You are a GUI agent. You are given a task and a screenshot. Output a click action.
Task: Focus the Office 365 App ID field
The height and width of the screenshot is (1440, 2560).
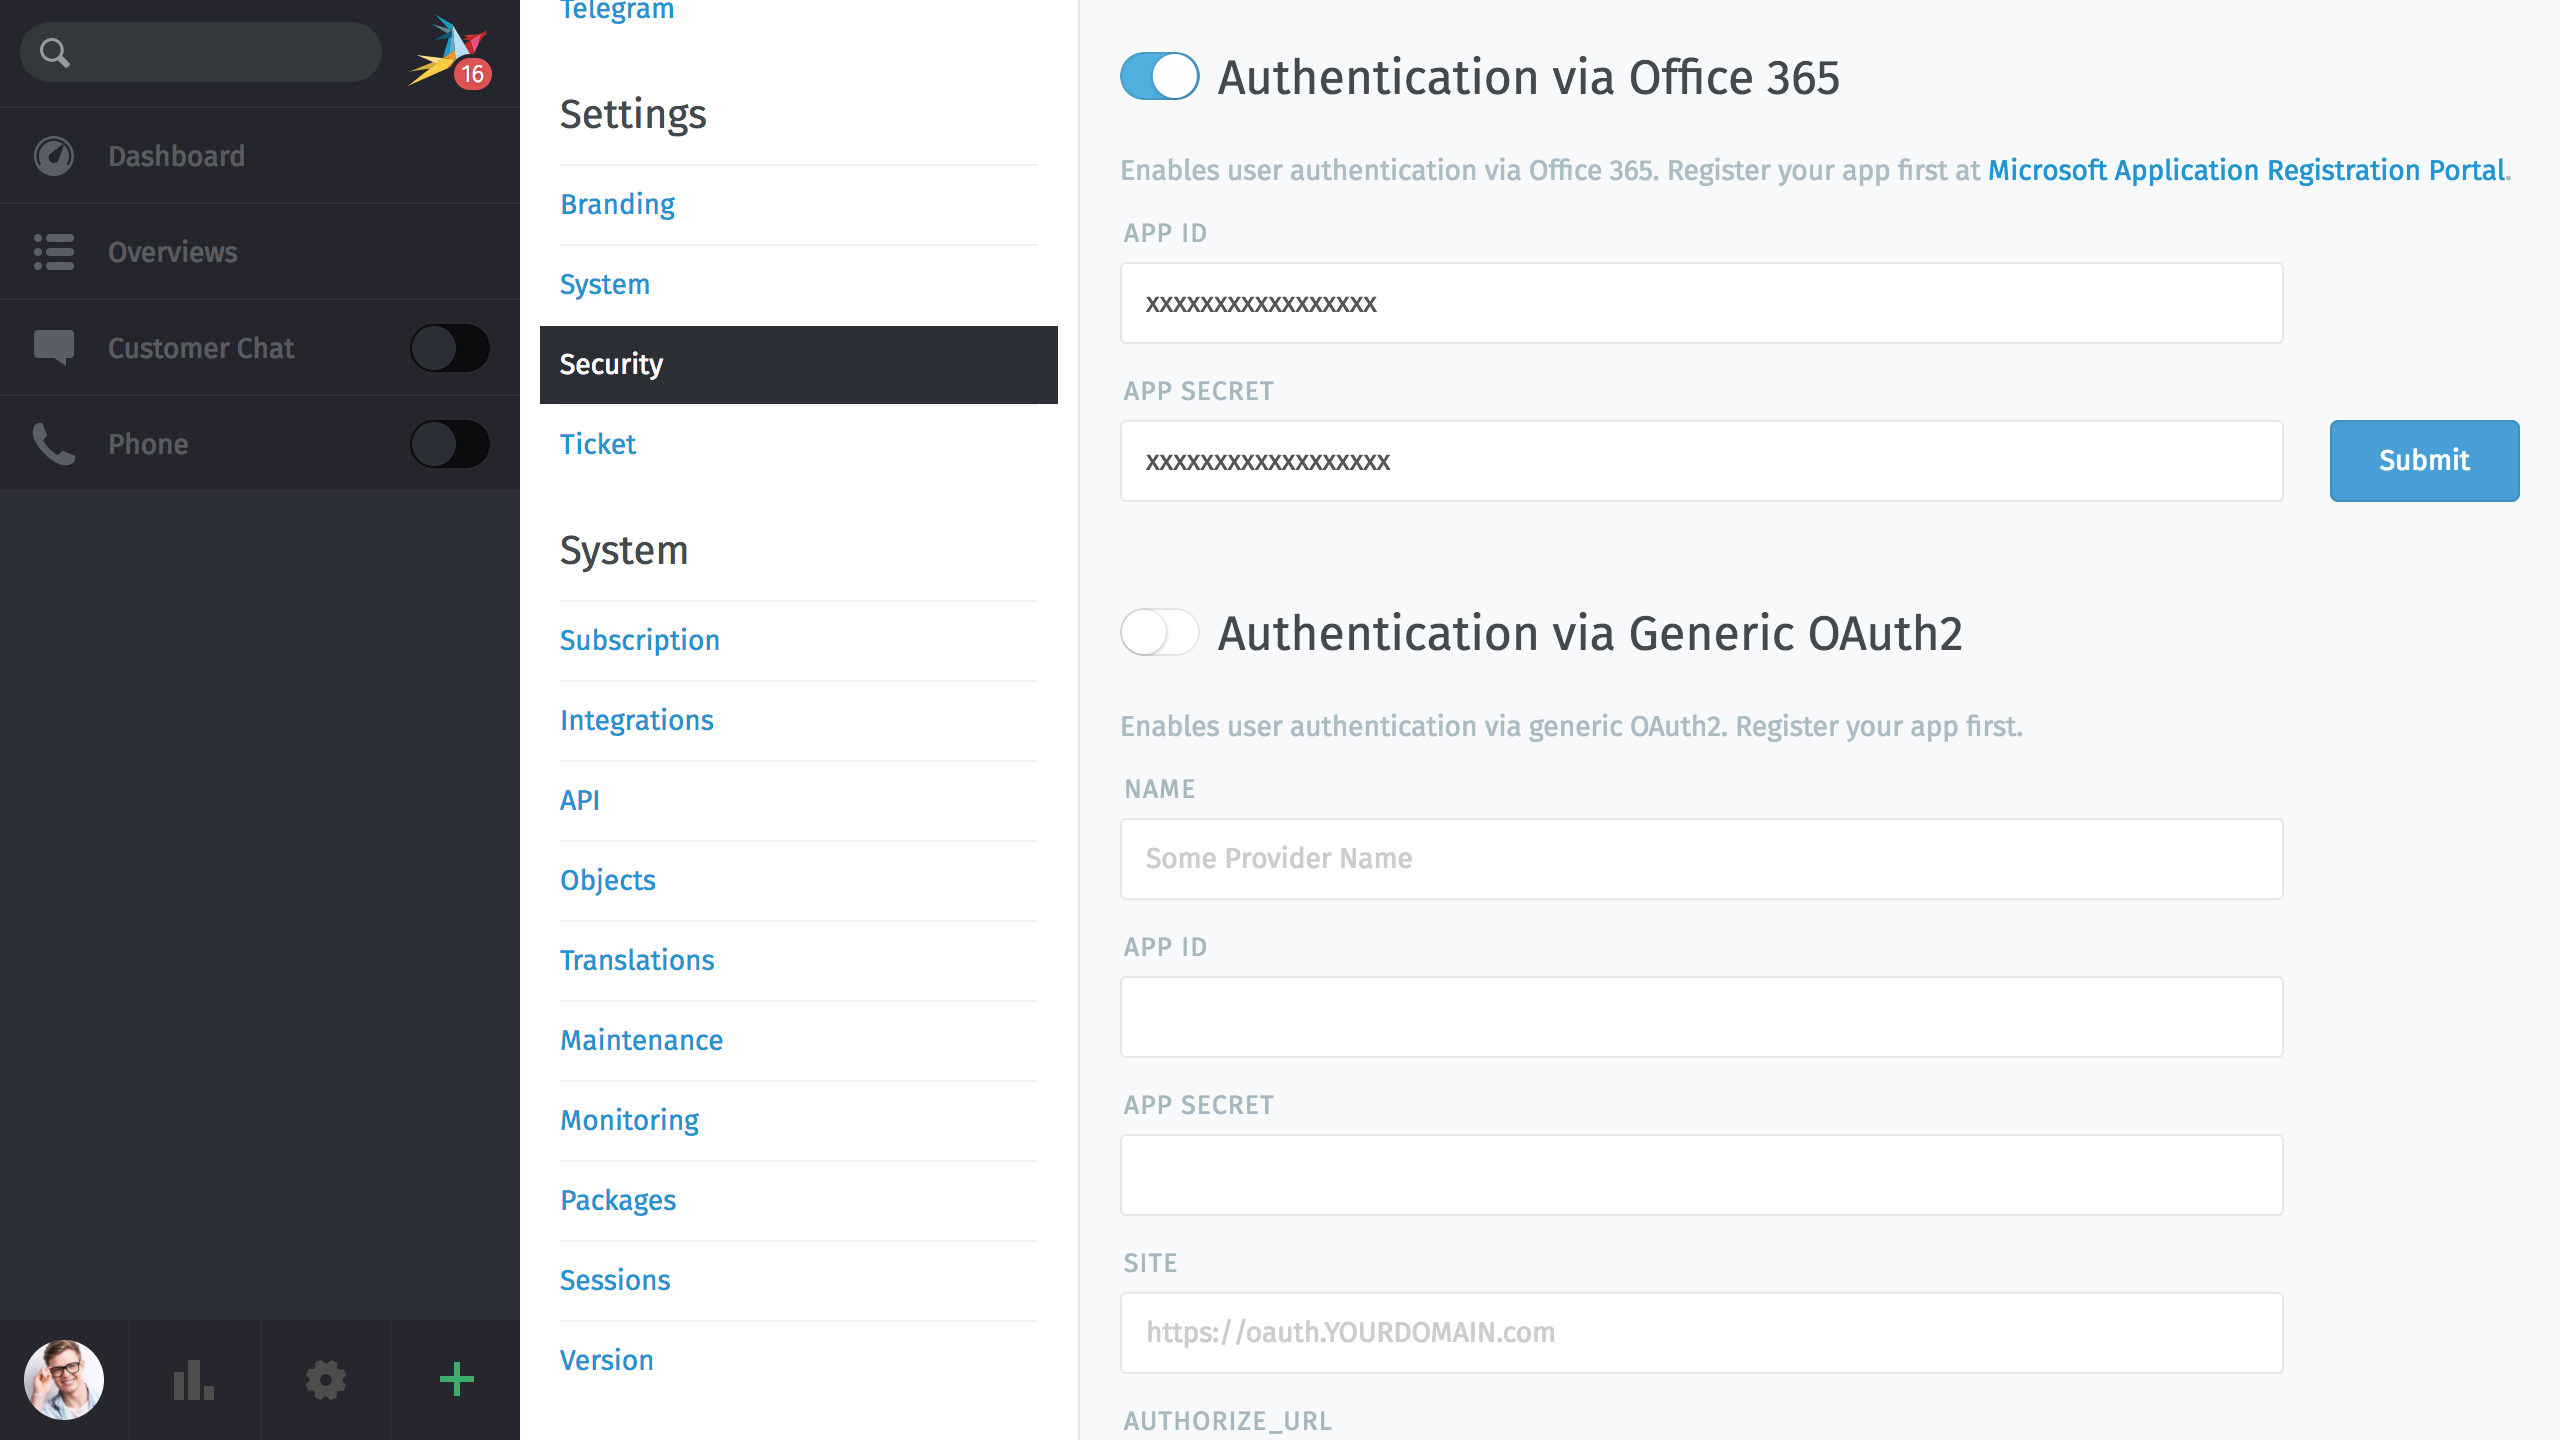pos(1701,303)
